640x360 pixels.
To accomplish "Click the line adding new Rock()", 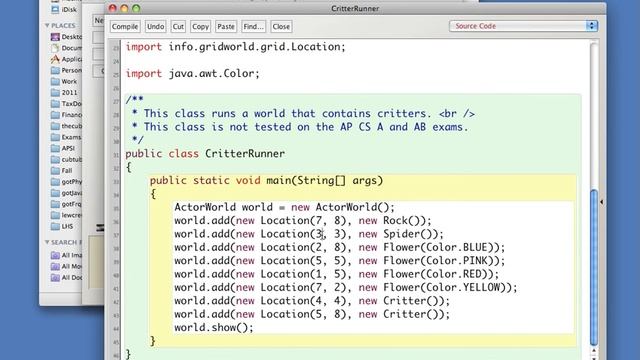I will tap(303, 221).
